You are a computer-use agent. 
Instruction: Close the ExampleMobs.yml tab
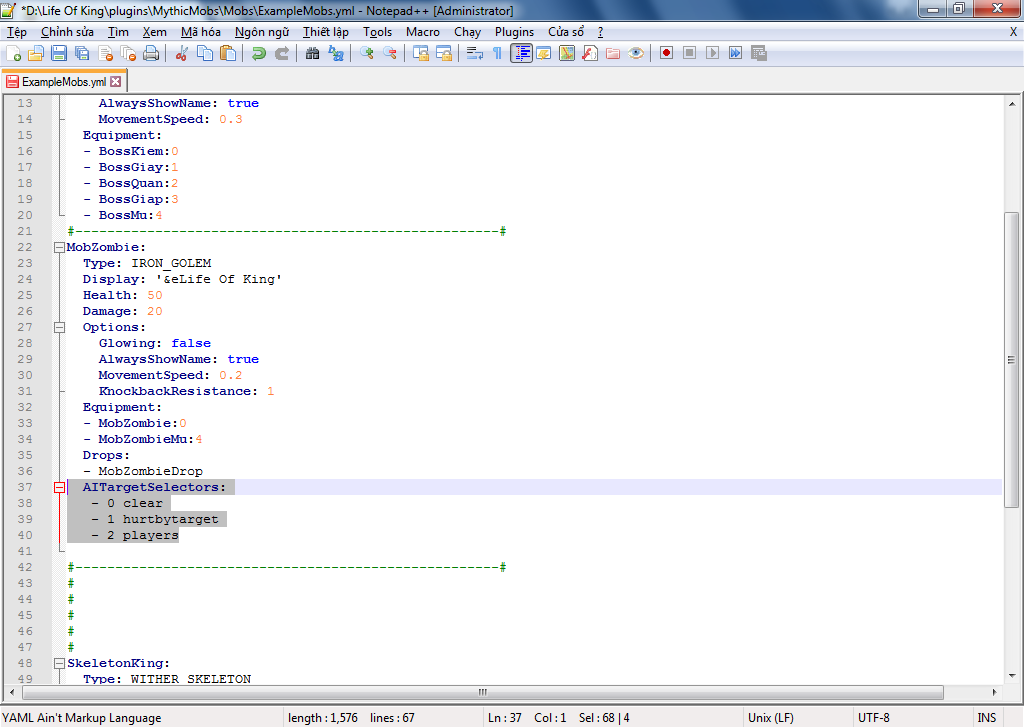[115, 81]
